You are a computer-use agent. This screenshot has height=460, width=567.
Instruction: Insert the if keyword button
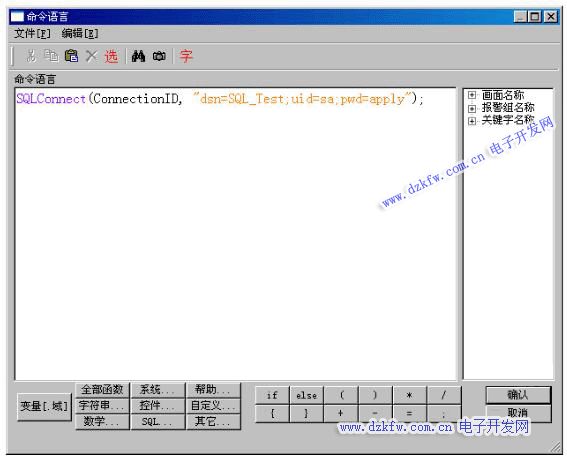[x=272, y=395]
